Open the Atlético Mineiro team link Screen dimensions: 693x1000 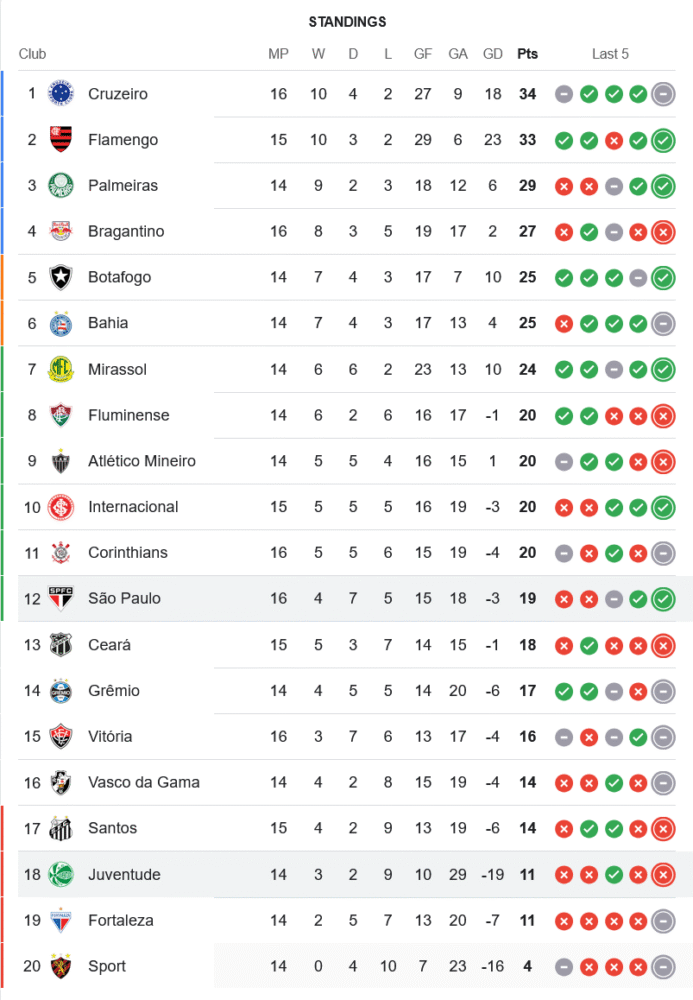(142, 461)
